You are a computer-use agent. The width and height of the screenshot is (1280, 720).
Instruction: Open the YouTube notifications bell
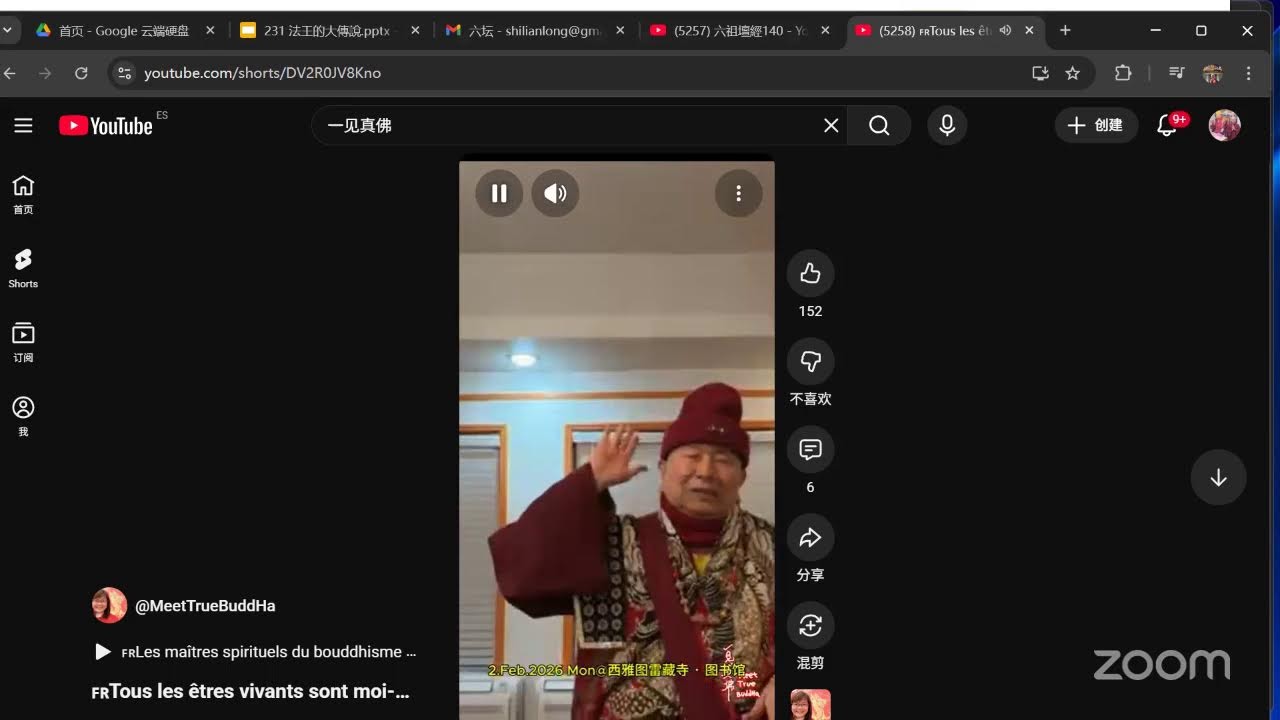tap(1167, 125)
